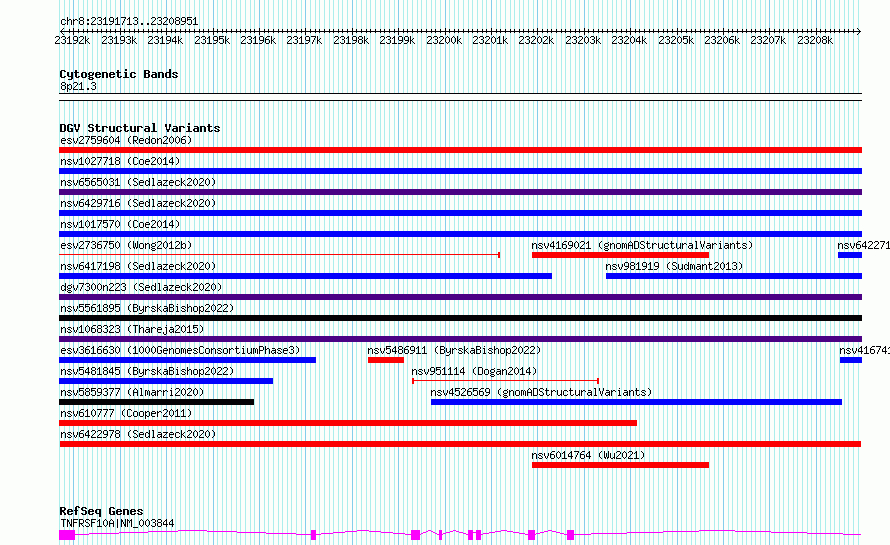This screenshot has width=890, height=545.
Task: Click the 23192k ruler tick label
Action: point(72,40)
